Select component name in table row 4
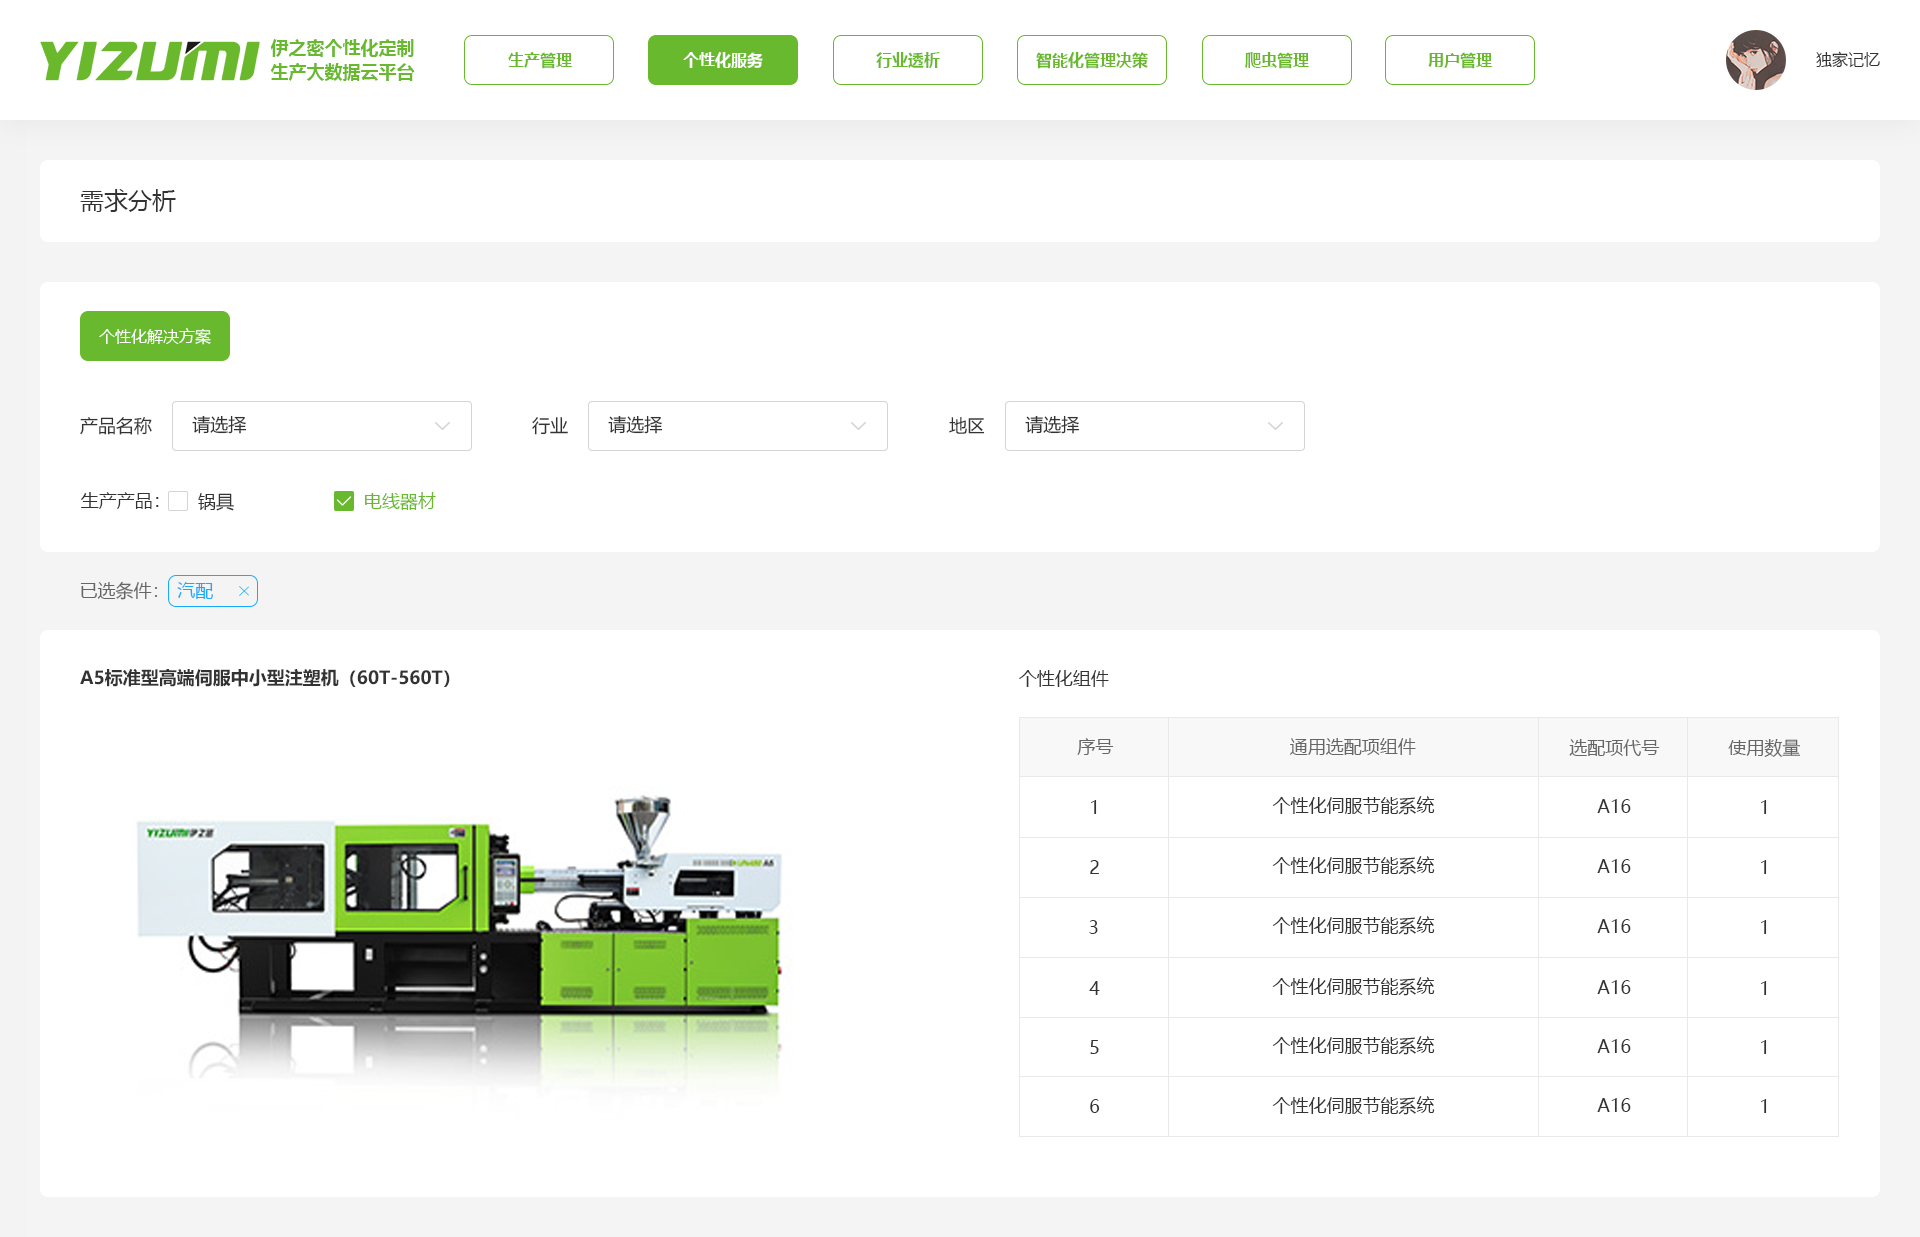The width and height of the screenshot is (1920, 1237). (x=1353, y=987)
